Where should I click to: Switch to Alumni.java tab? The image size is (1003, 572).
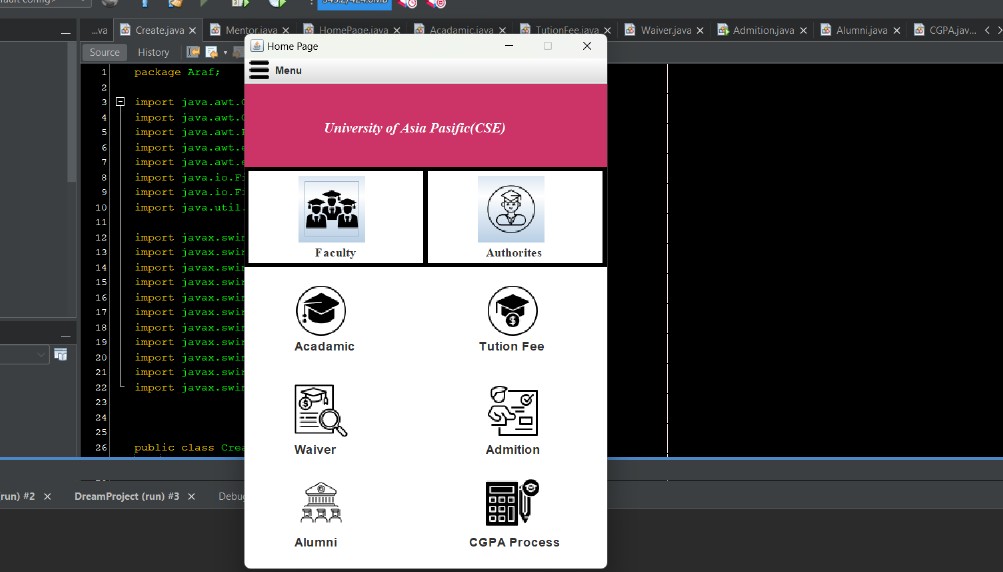tap(861, 30)
